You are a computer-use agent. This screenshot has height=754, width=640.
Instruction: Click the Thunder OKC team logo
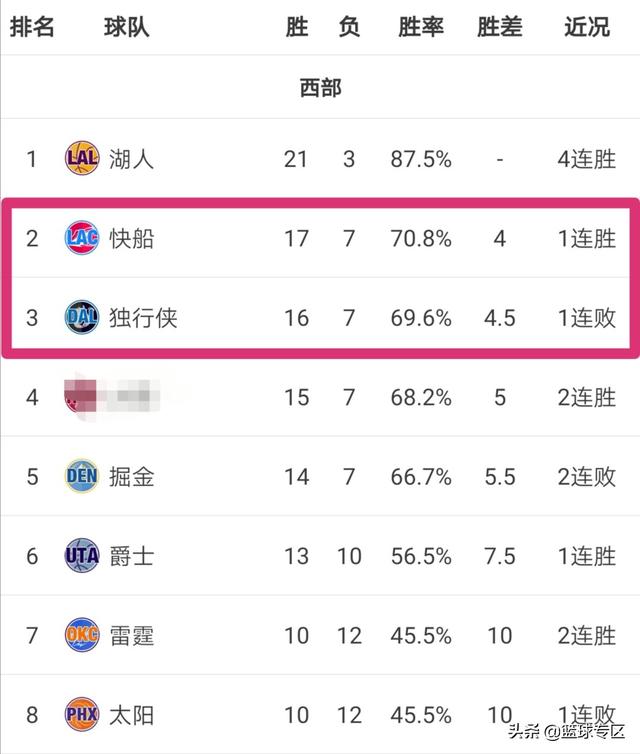(x=82, y=635)
